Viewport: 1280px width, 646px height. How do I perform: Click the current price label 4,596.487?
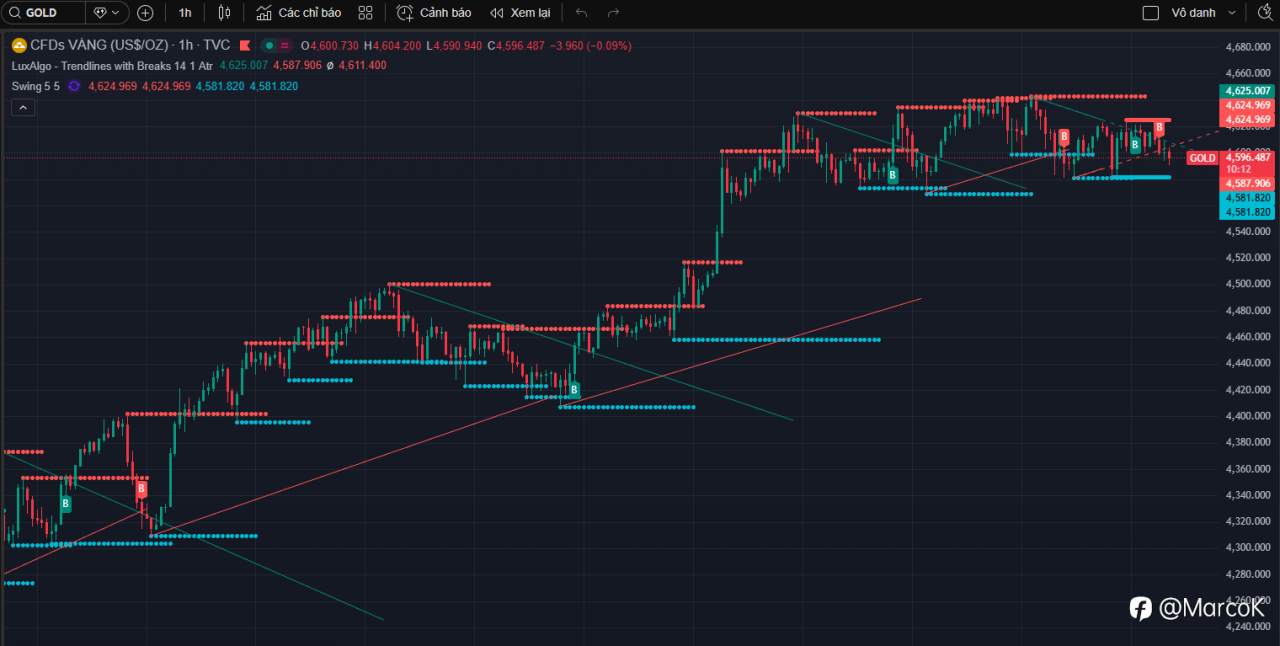[1247, 157]
